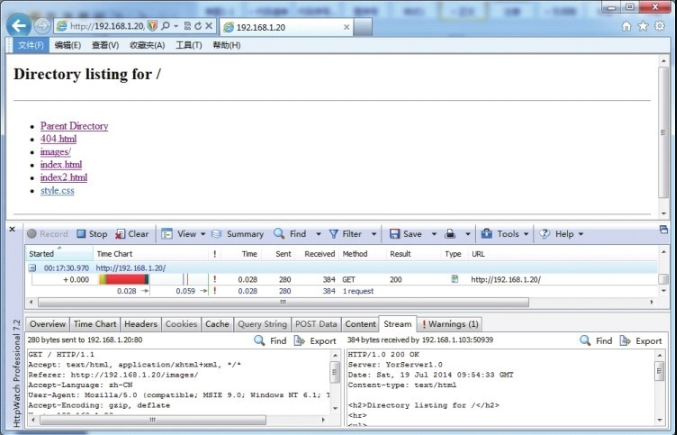
Task: Switch to the Cache tab
Action: [217, 324]
